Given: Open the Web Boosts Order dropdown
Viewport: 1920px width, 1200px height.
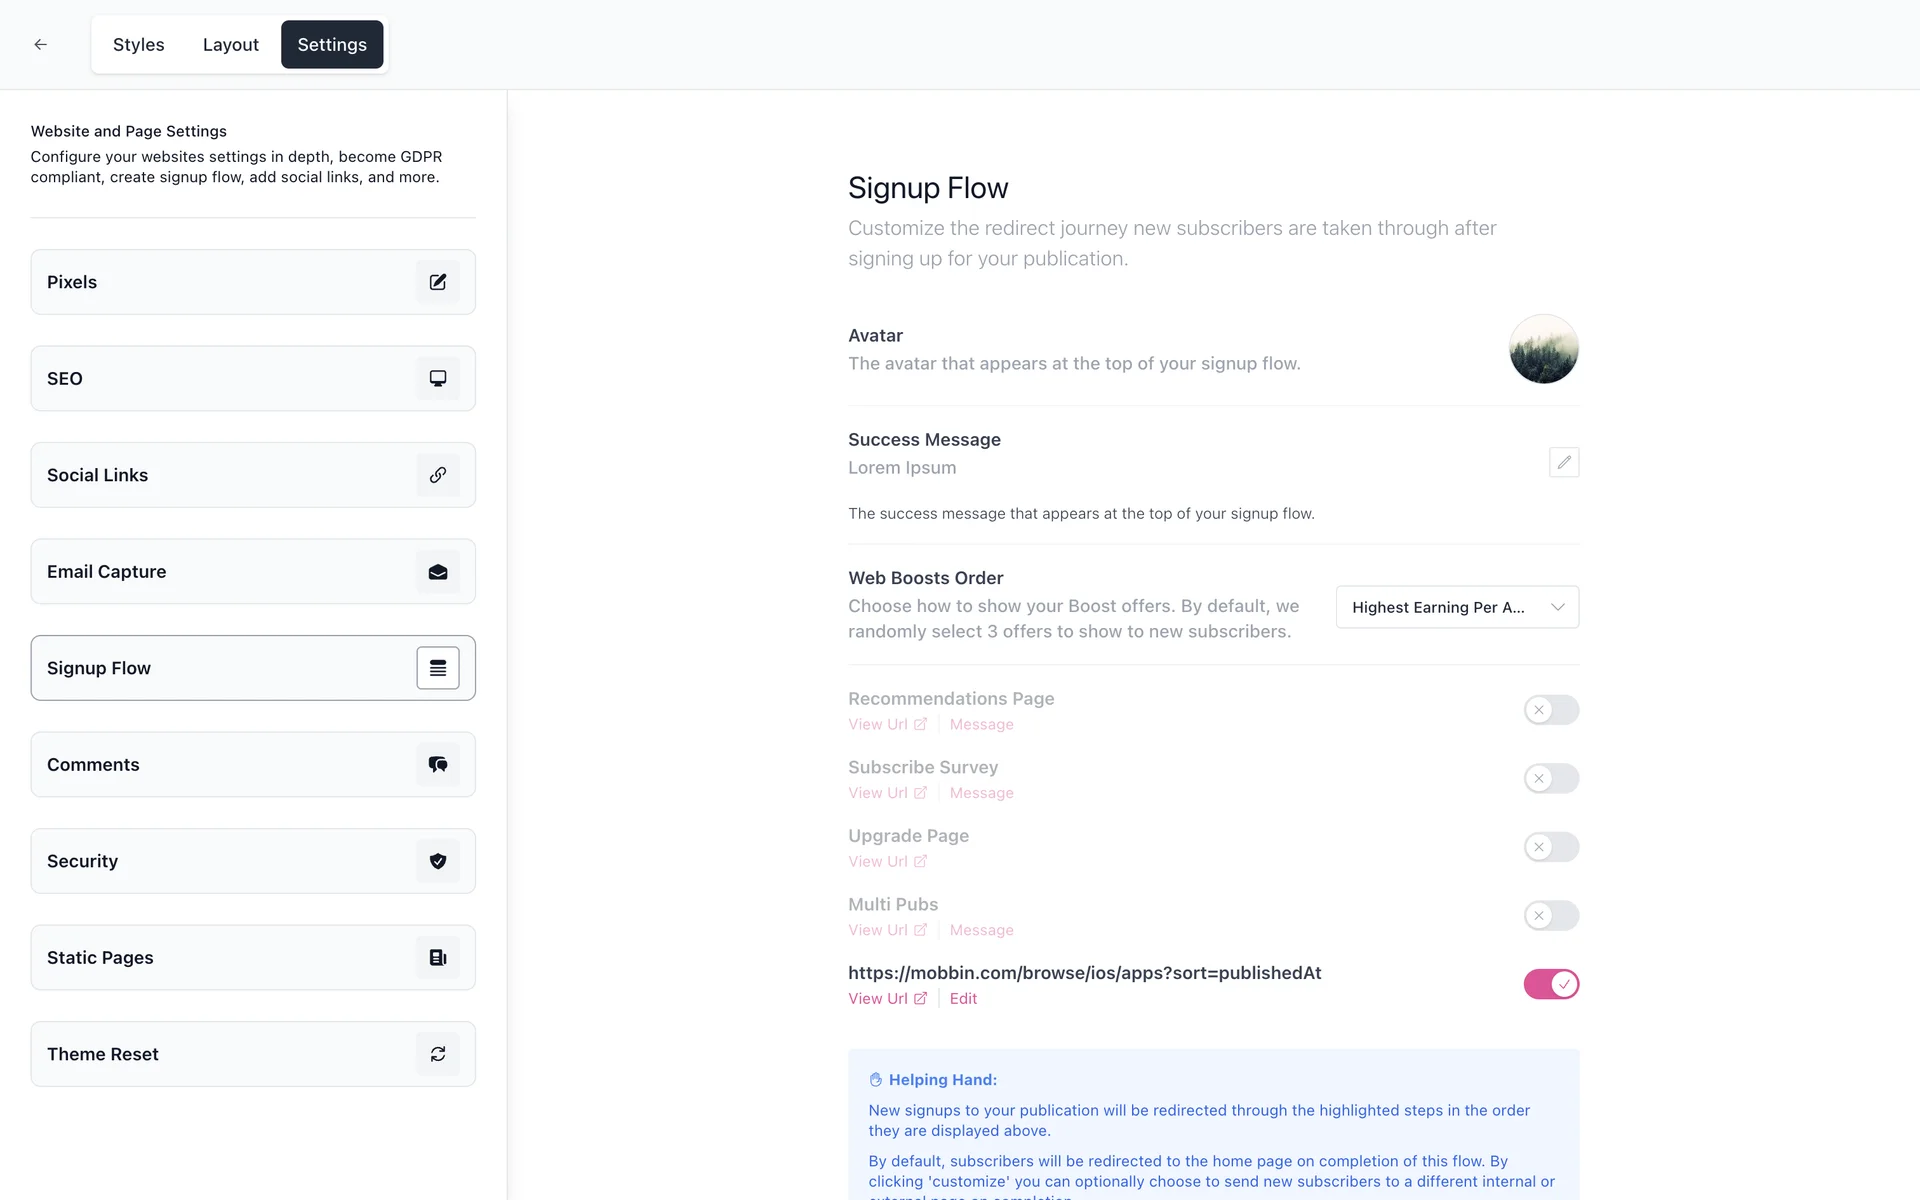Looking at the screenshot, I should point(1457,607).
